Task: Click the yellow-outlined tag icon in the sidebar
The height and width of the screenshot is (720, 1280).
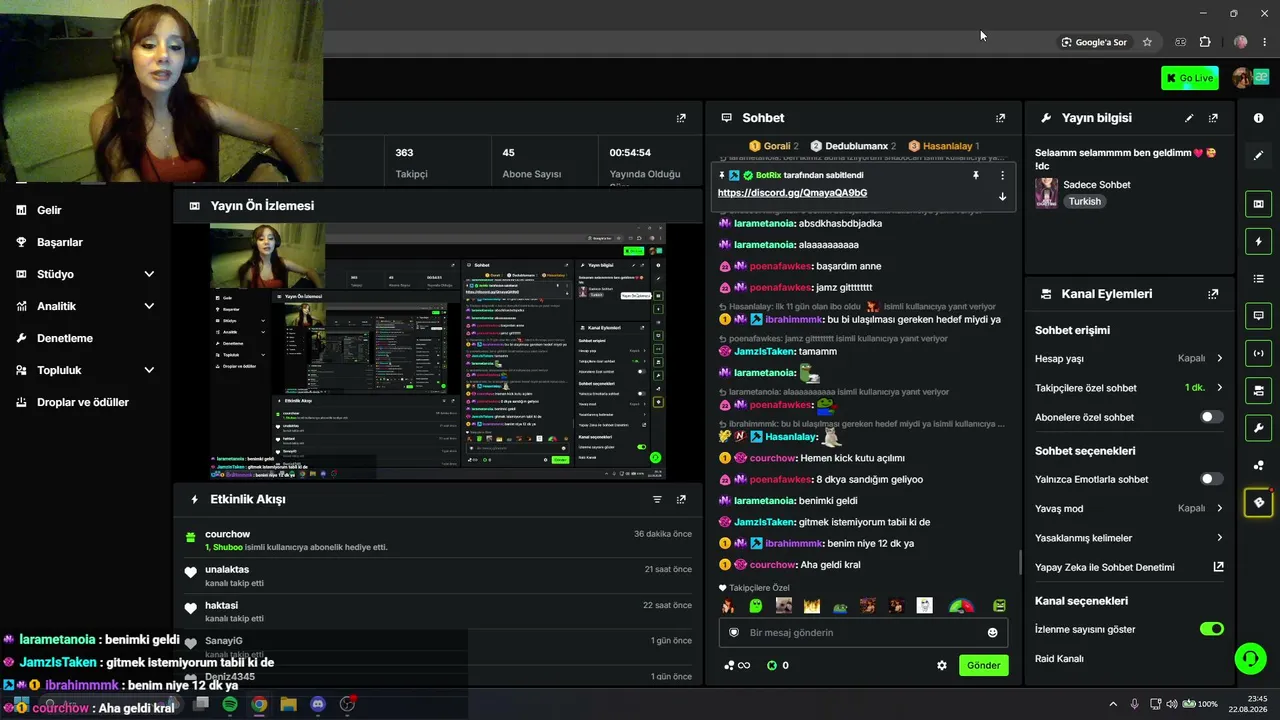Action: pyautogui.click(x=1258, y=502)
